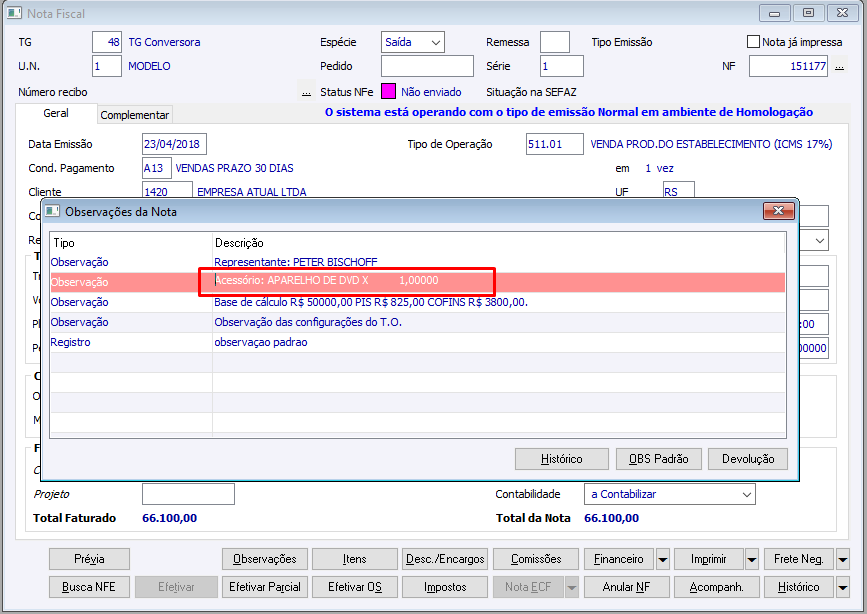867x614 pixels.
Task: Click the Financeiro button
Action: point(619,559)
